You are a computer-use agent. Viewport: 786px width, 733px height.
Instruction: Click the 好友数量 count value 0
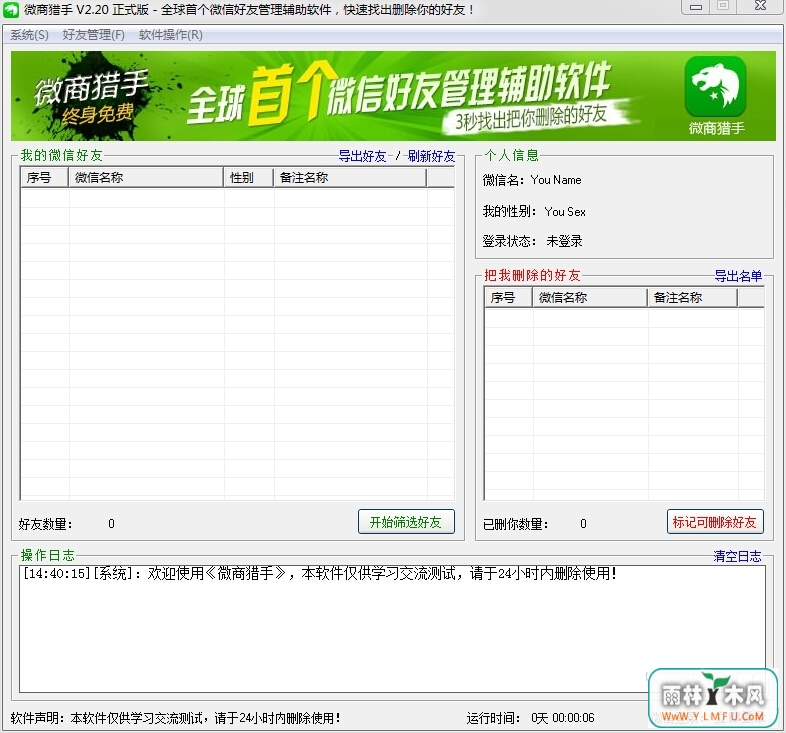click(x=111, y=524)
